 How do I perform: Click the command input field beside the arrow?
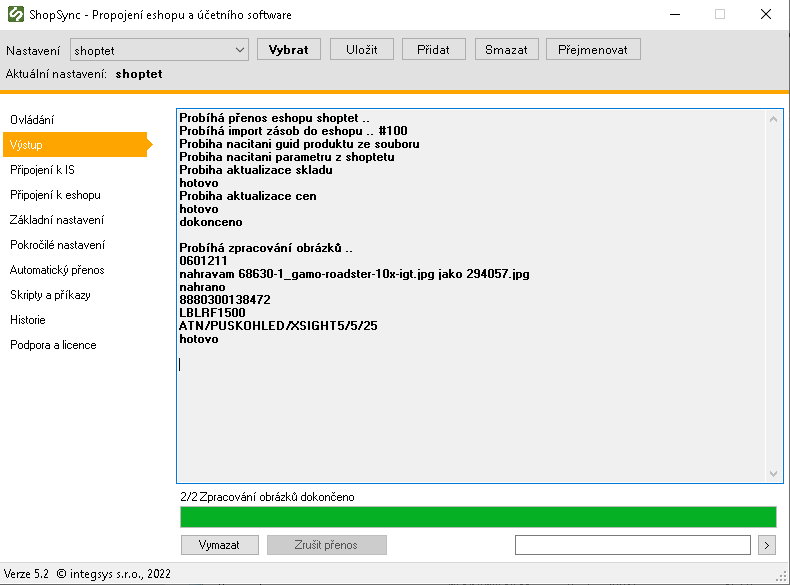tap(633, 545)
